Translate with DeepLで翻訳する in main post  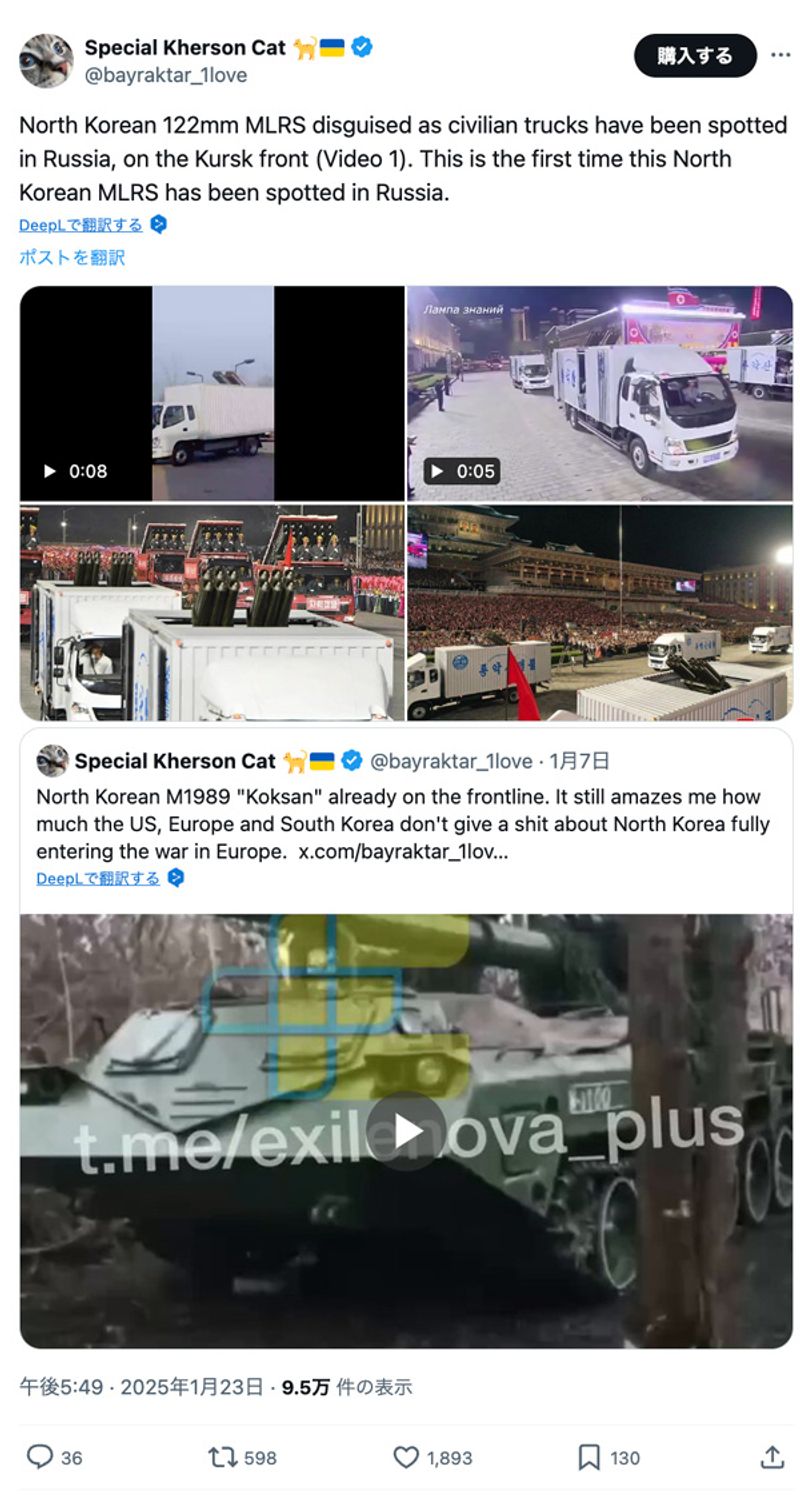[x=81, y=225]
